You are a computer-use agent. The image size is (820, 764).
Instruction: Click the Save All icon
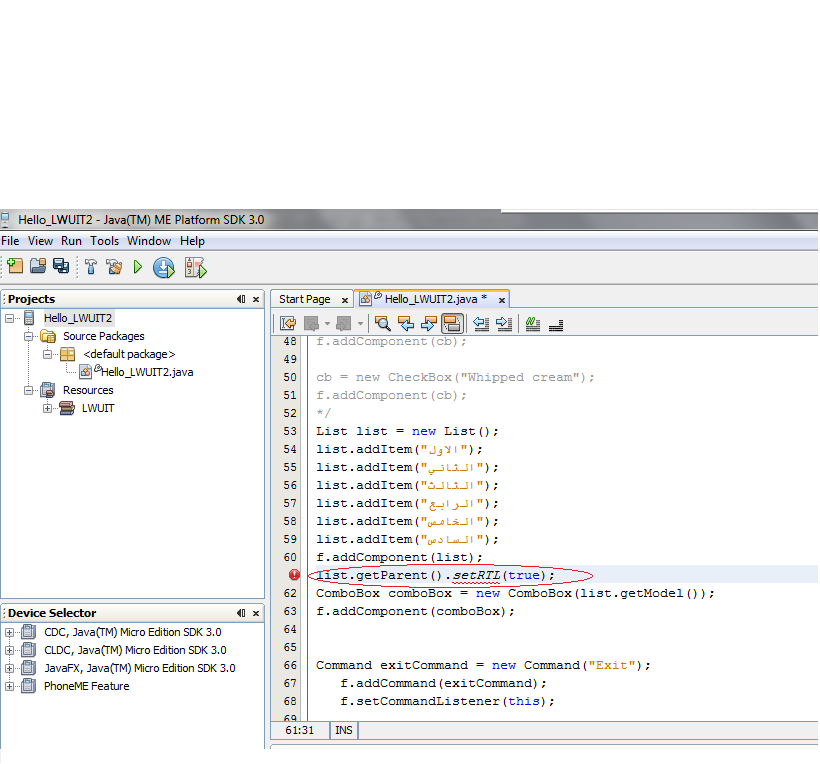pyautogui.click(x=61, y=267)
